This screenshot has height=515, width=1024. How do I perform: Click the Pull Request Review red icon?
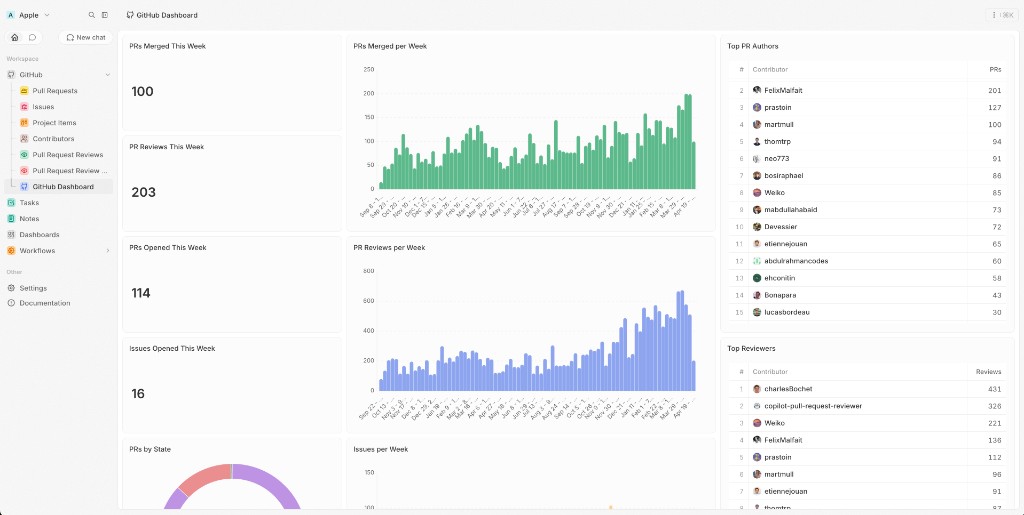coord(24,171)
